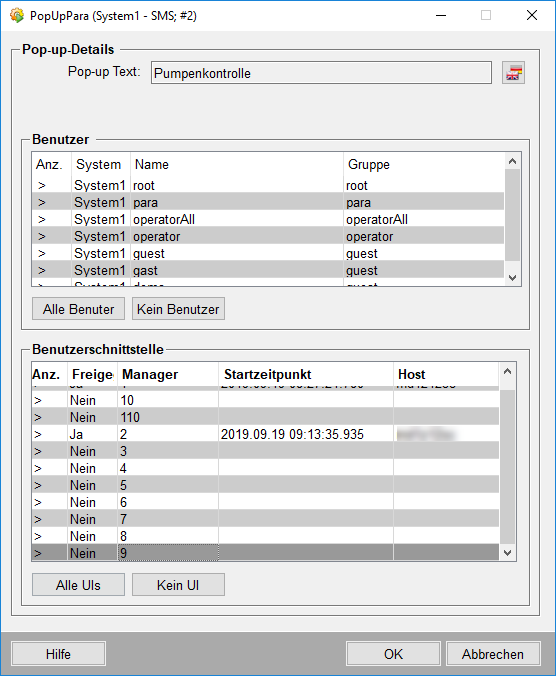This screenshot has height=676, width=556.
Task: Select all UIs with Alle UIs
Action: (78, 585)
